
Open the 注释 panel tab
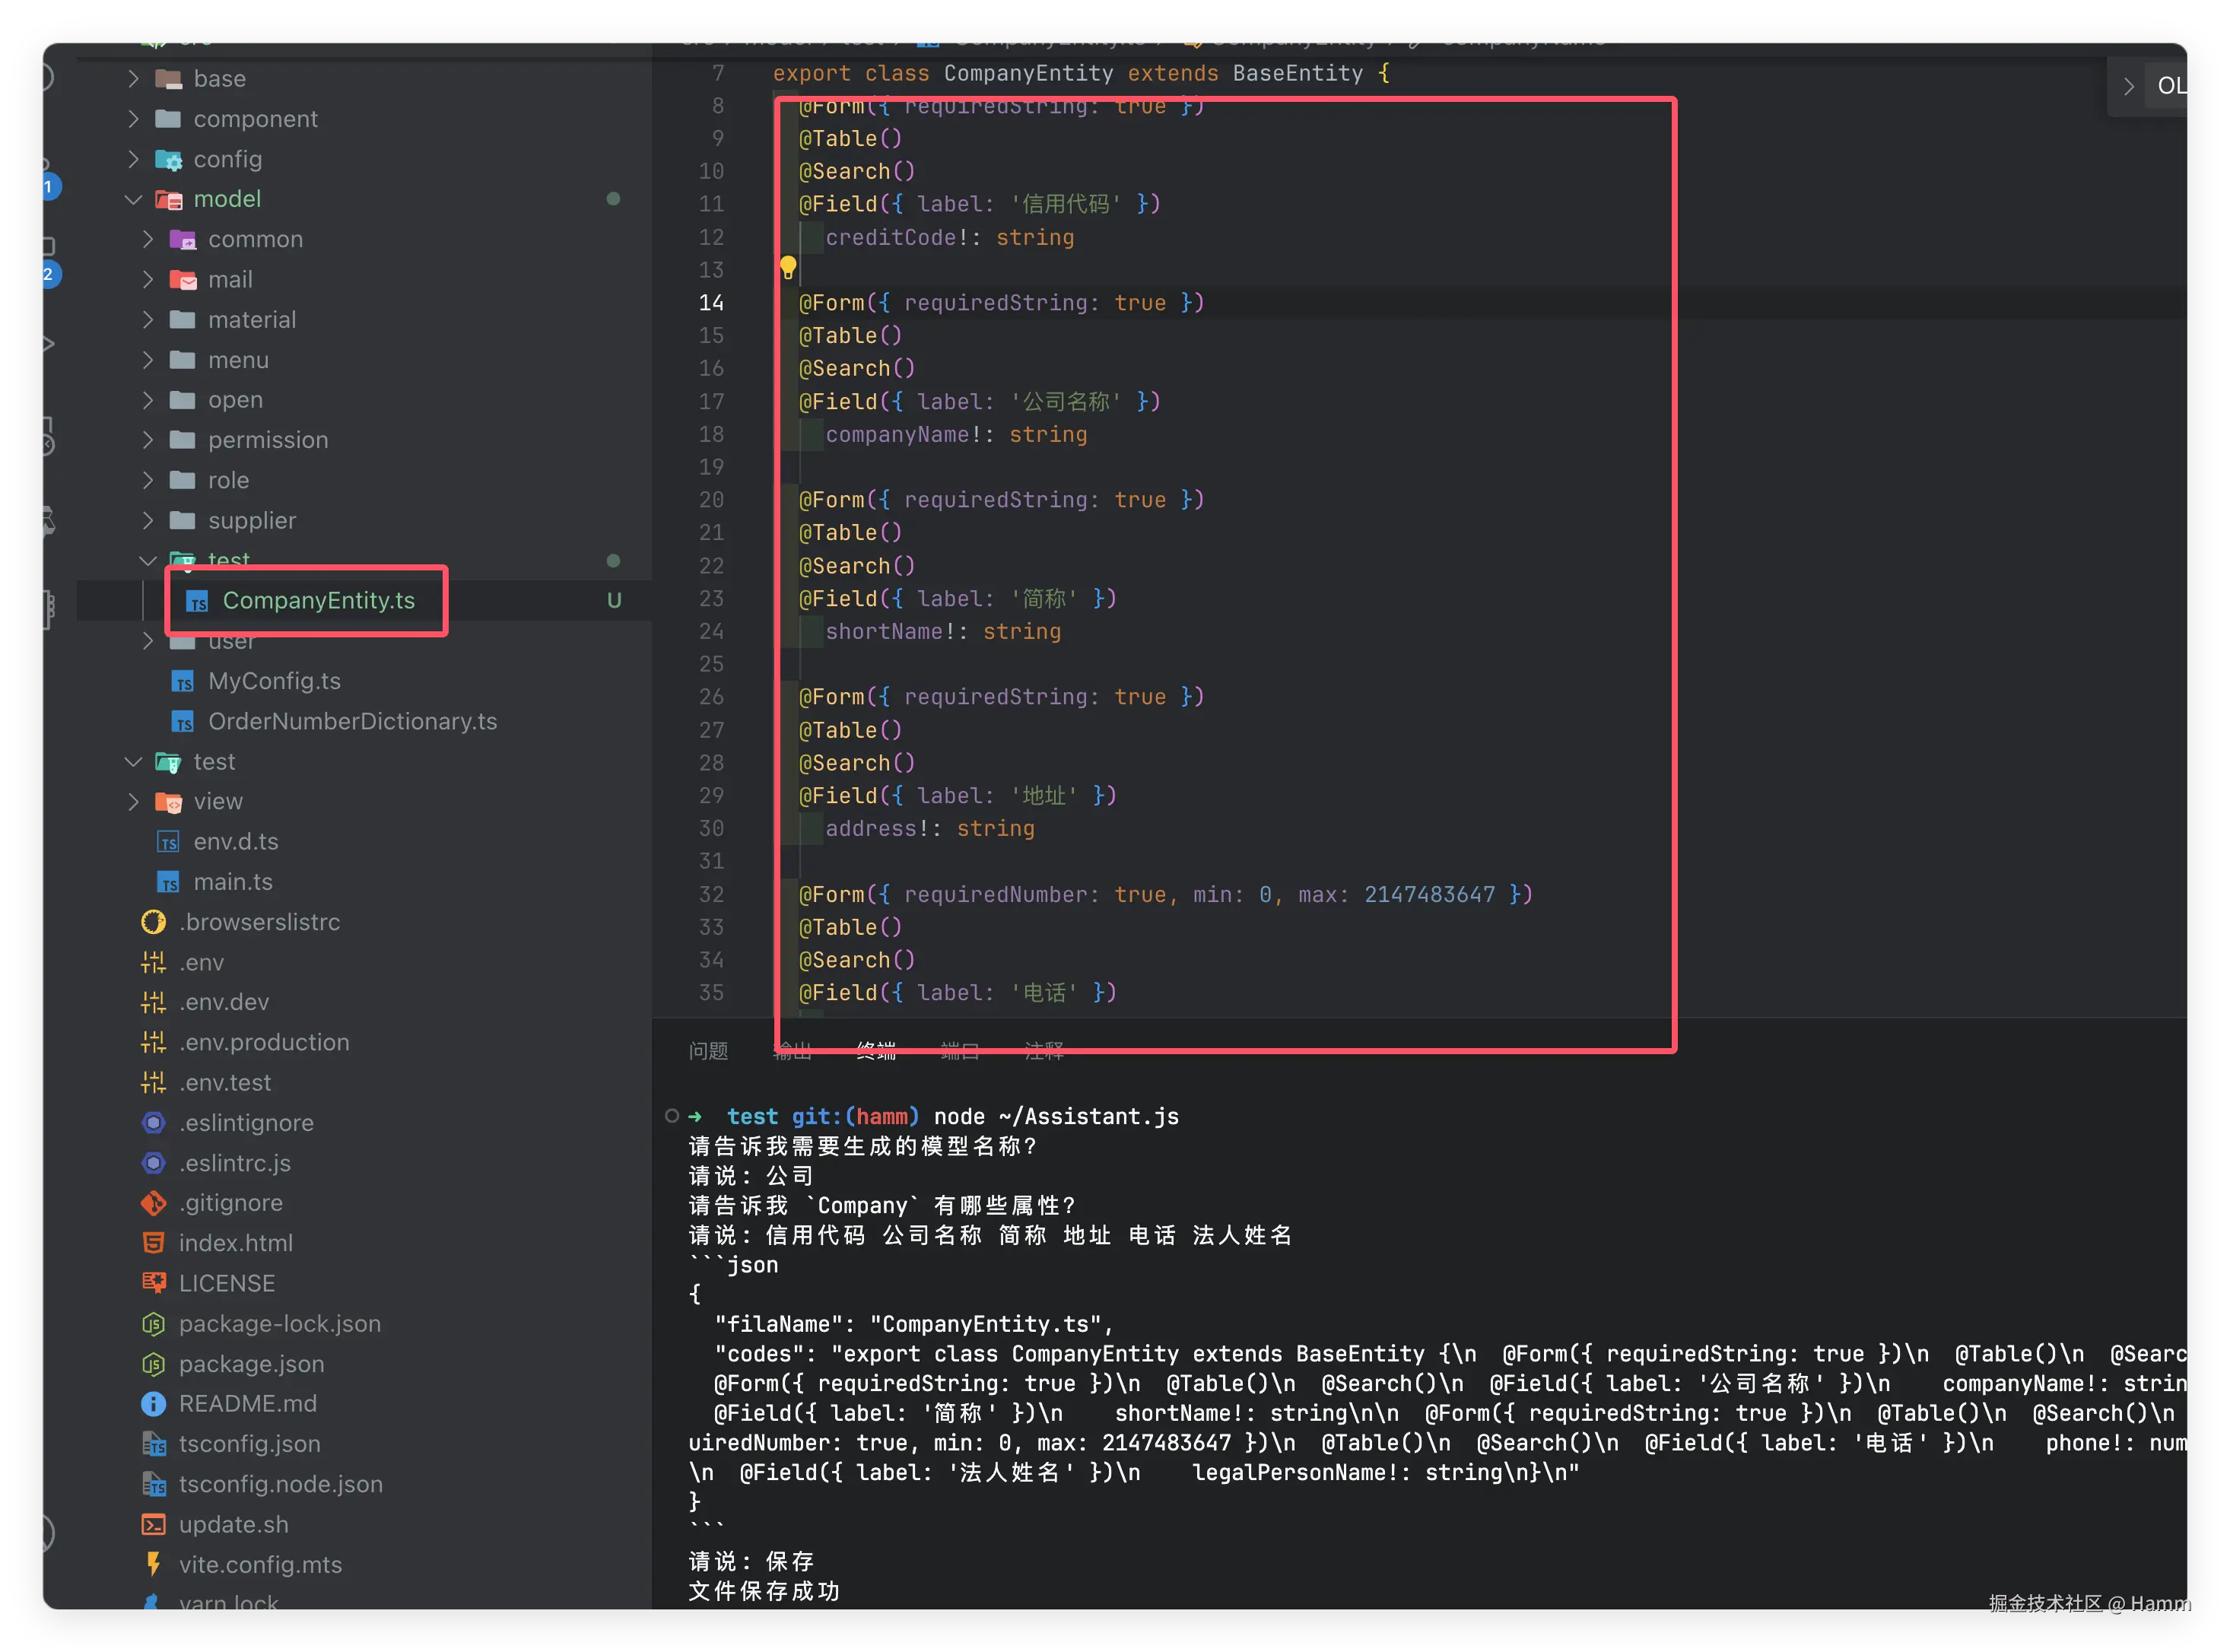point(1044,1051)
